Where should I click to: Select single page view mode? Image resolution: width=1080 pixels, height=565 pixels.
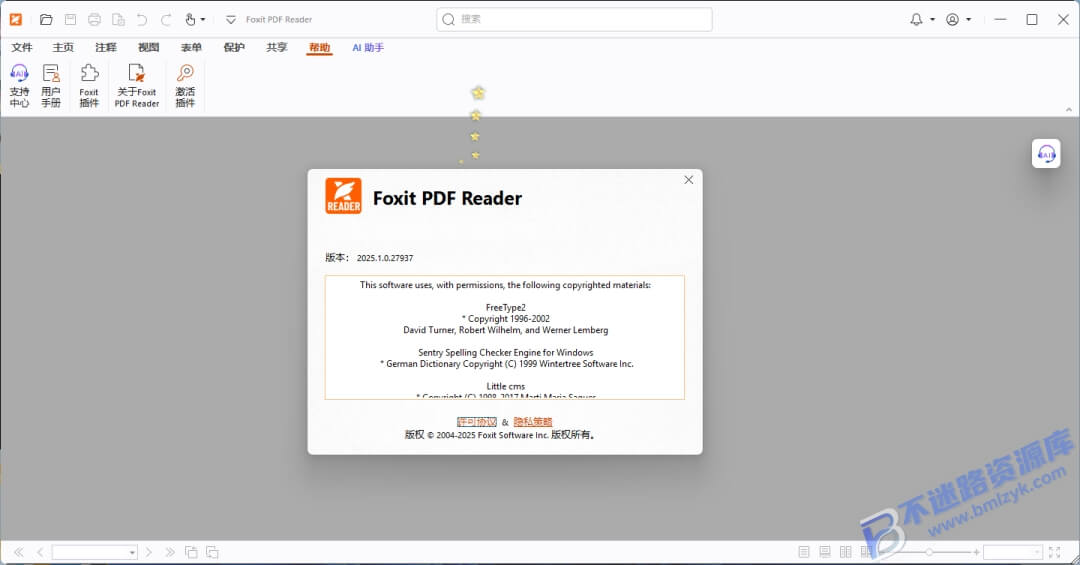[x=804, y=552]
